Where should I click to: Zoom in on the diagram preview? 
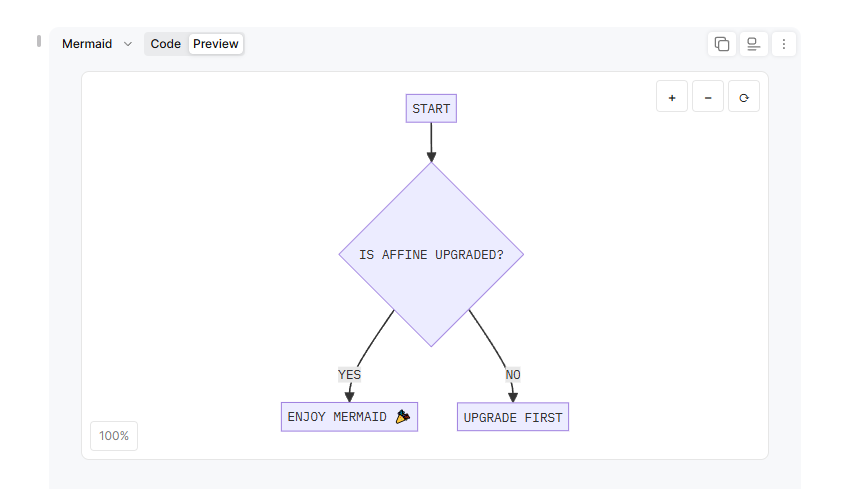point(672,97)
